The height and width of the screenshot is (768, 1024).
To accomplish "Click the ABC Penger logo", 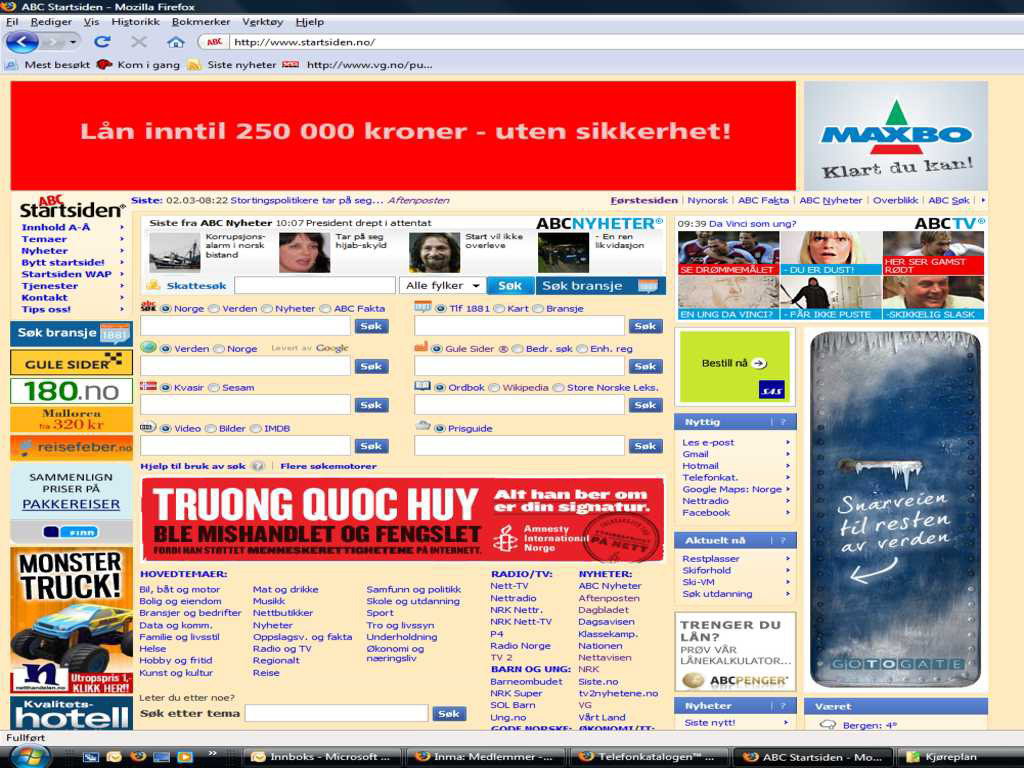I will pyautogui.click(x=735, y=680).
